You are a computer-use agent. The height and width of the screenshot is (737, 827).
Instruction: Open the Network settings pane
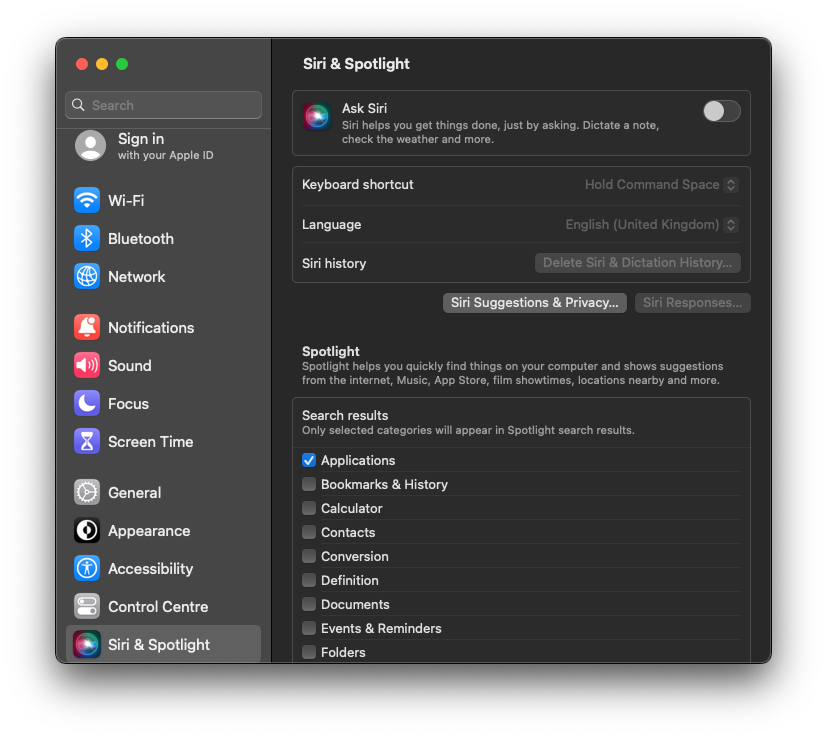[164, 276]
